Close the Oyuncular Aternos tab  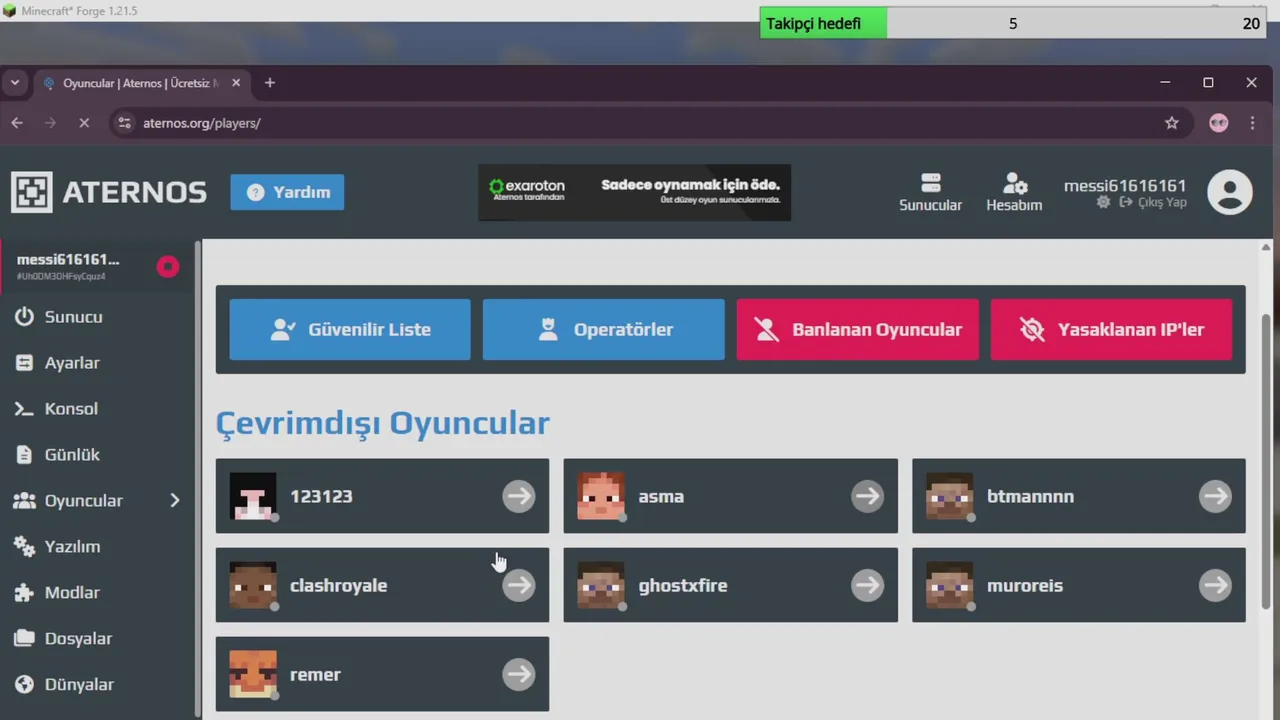click(x=236, y=83)
